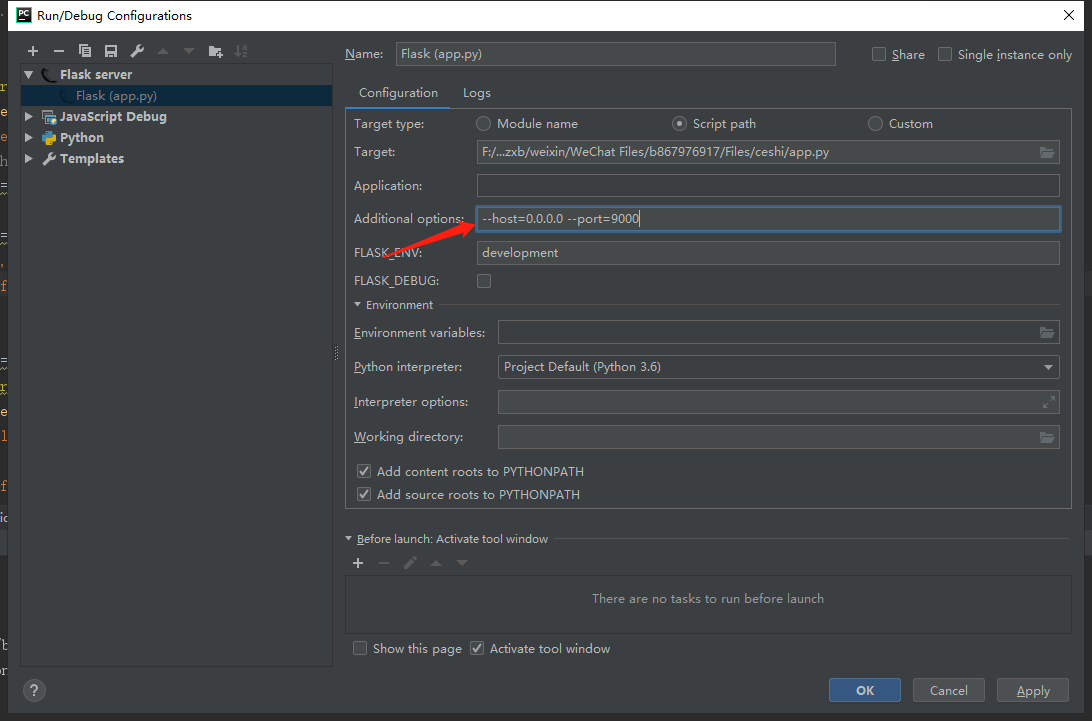
Task: Click the help question mark icon
Action: (34, 690)
